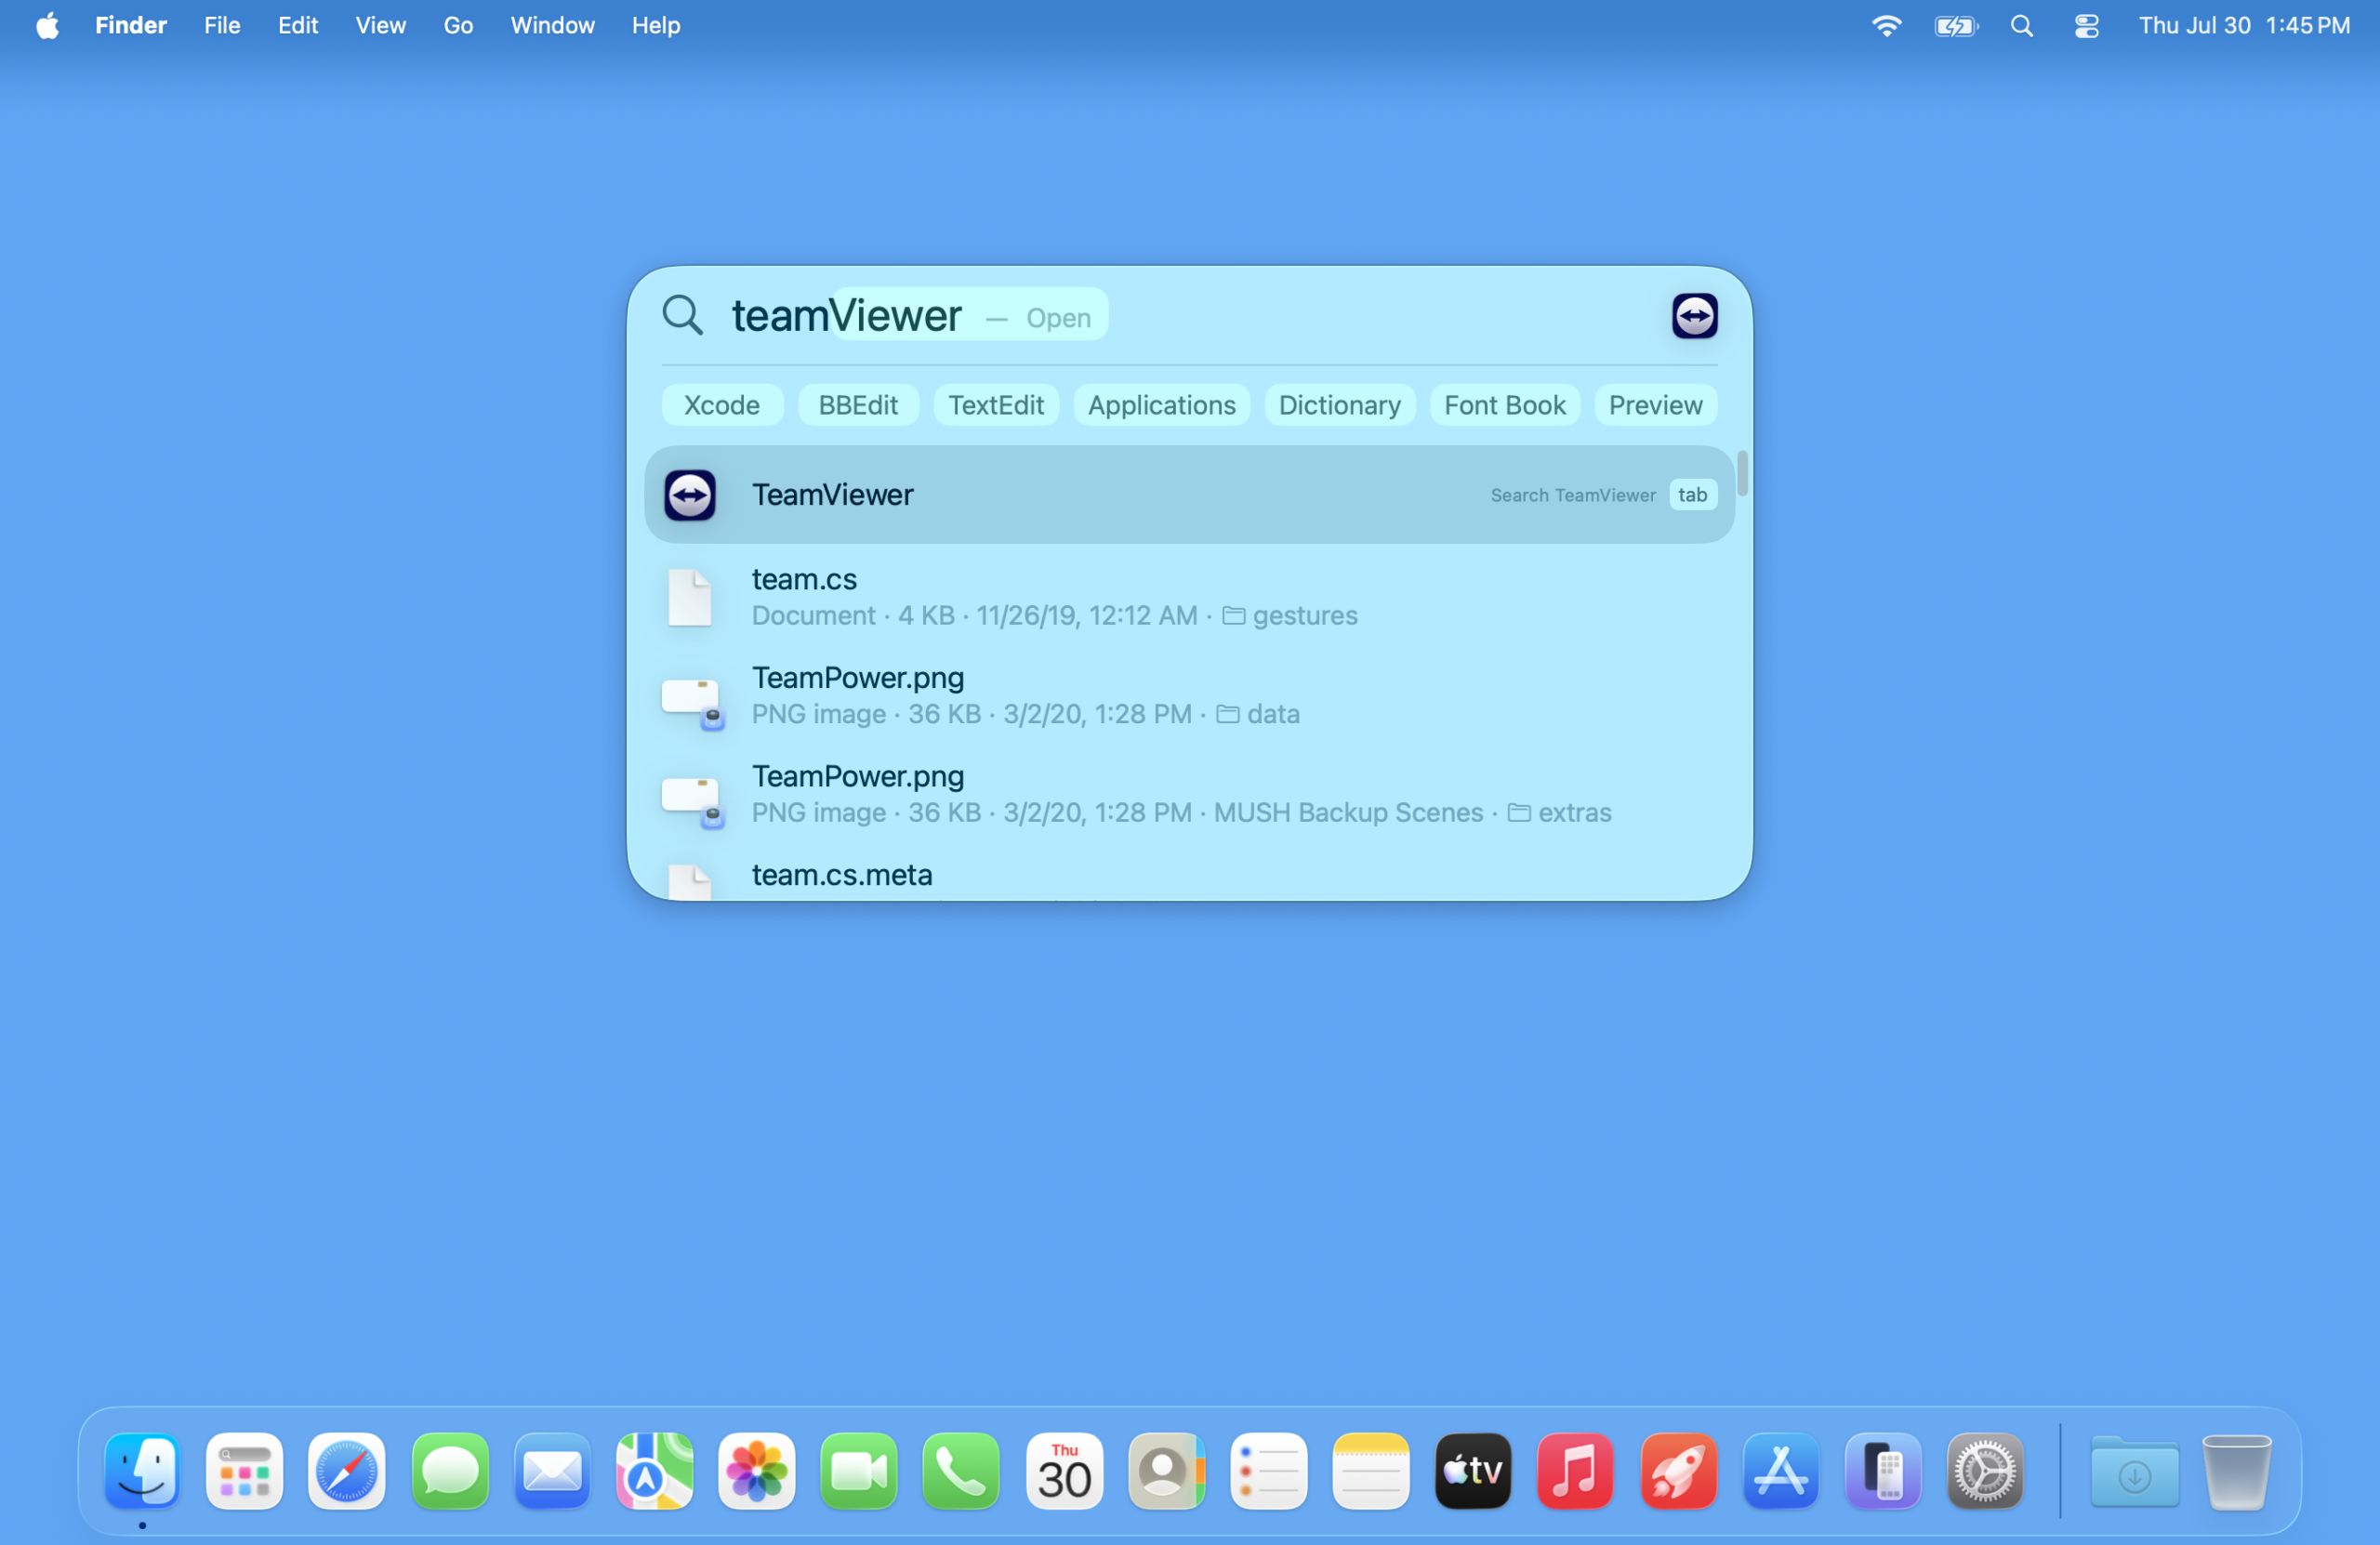Image resolution: width=2380 pixels, height=1545 pixels.
Task: Launch Safari from the Dock
Action: pos(347,1471)
